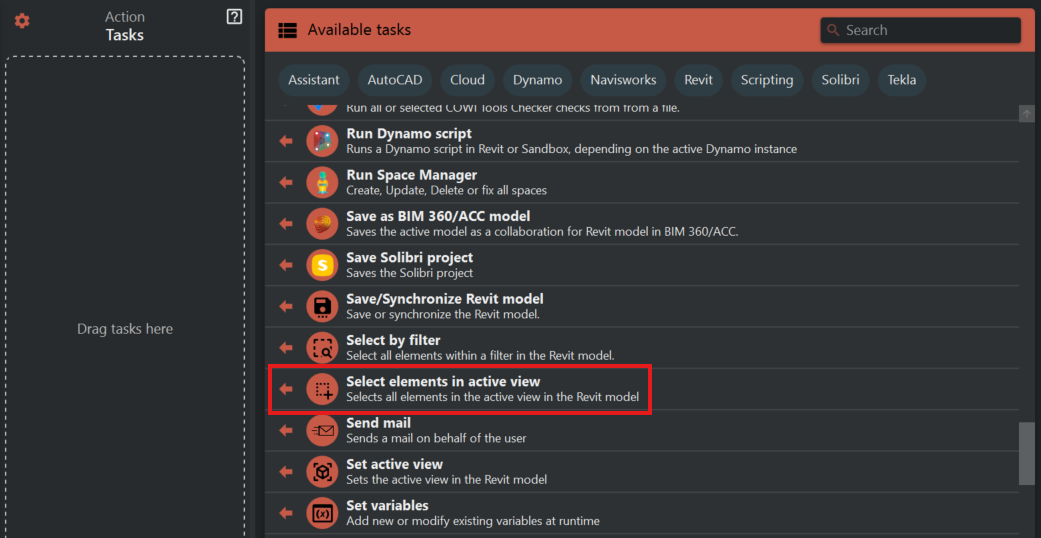
Task: Select the Set variables title
Action: [x=387, y=505]
